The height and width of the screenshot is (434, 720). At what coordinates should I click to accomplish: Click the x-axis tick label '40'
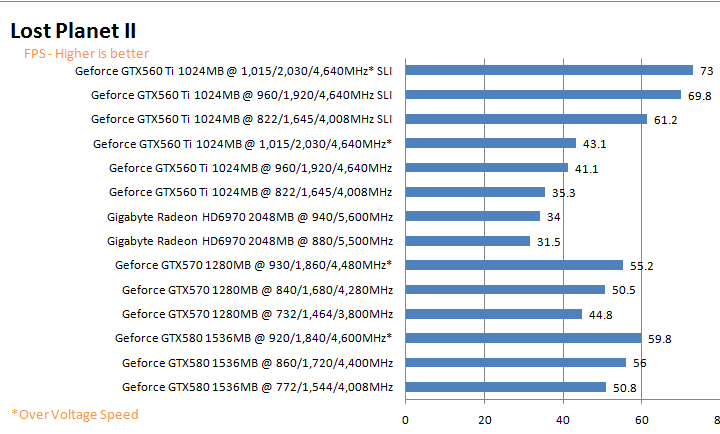point(563,420)
